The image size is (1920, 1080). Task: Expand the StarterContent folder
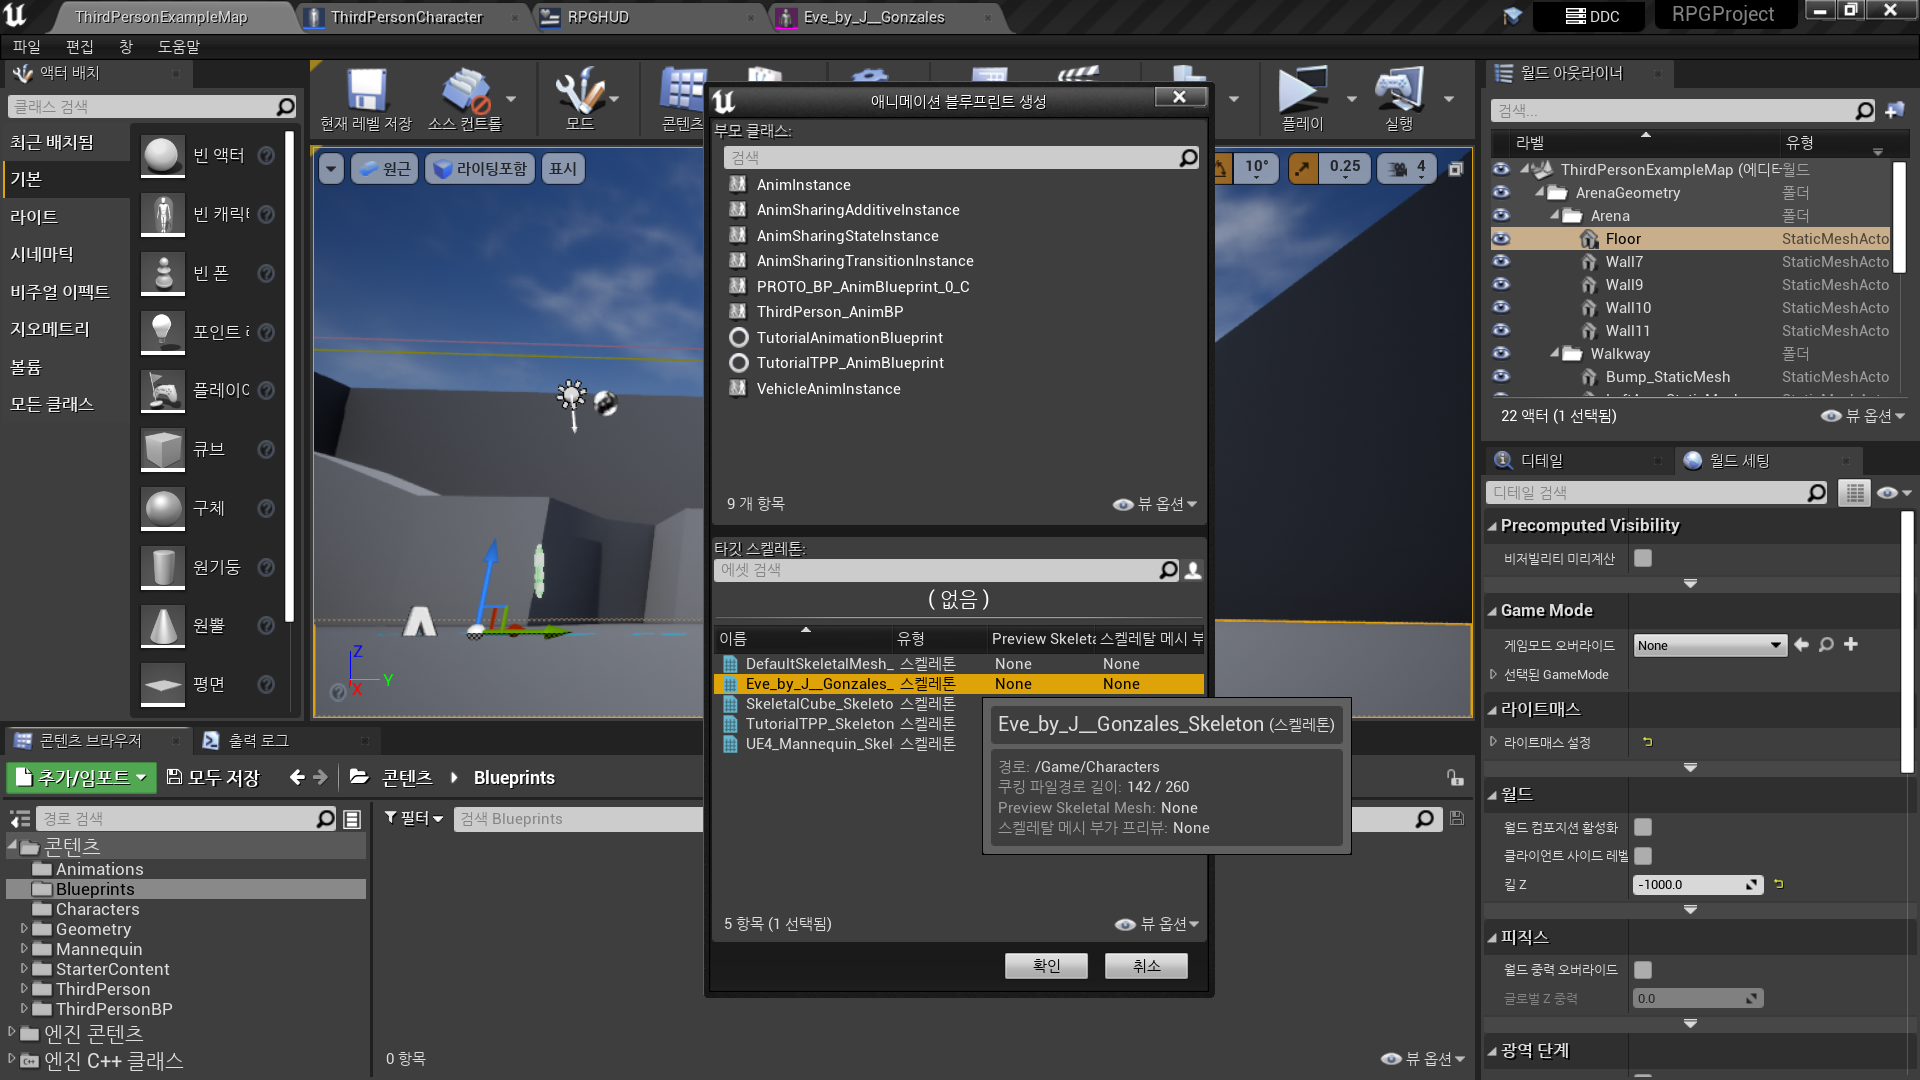pyautogui.click(x=24, y=968)
